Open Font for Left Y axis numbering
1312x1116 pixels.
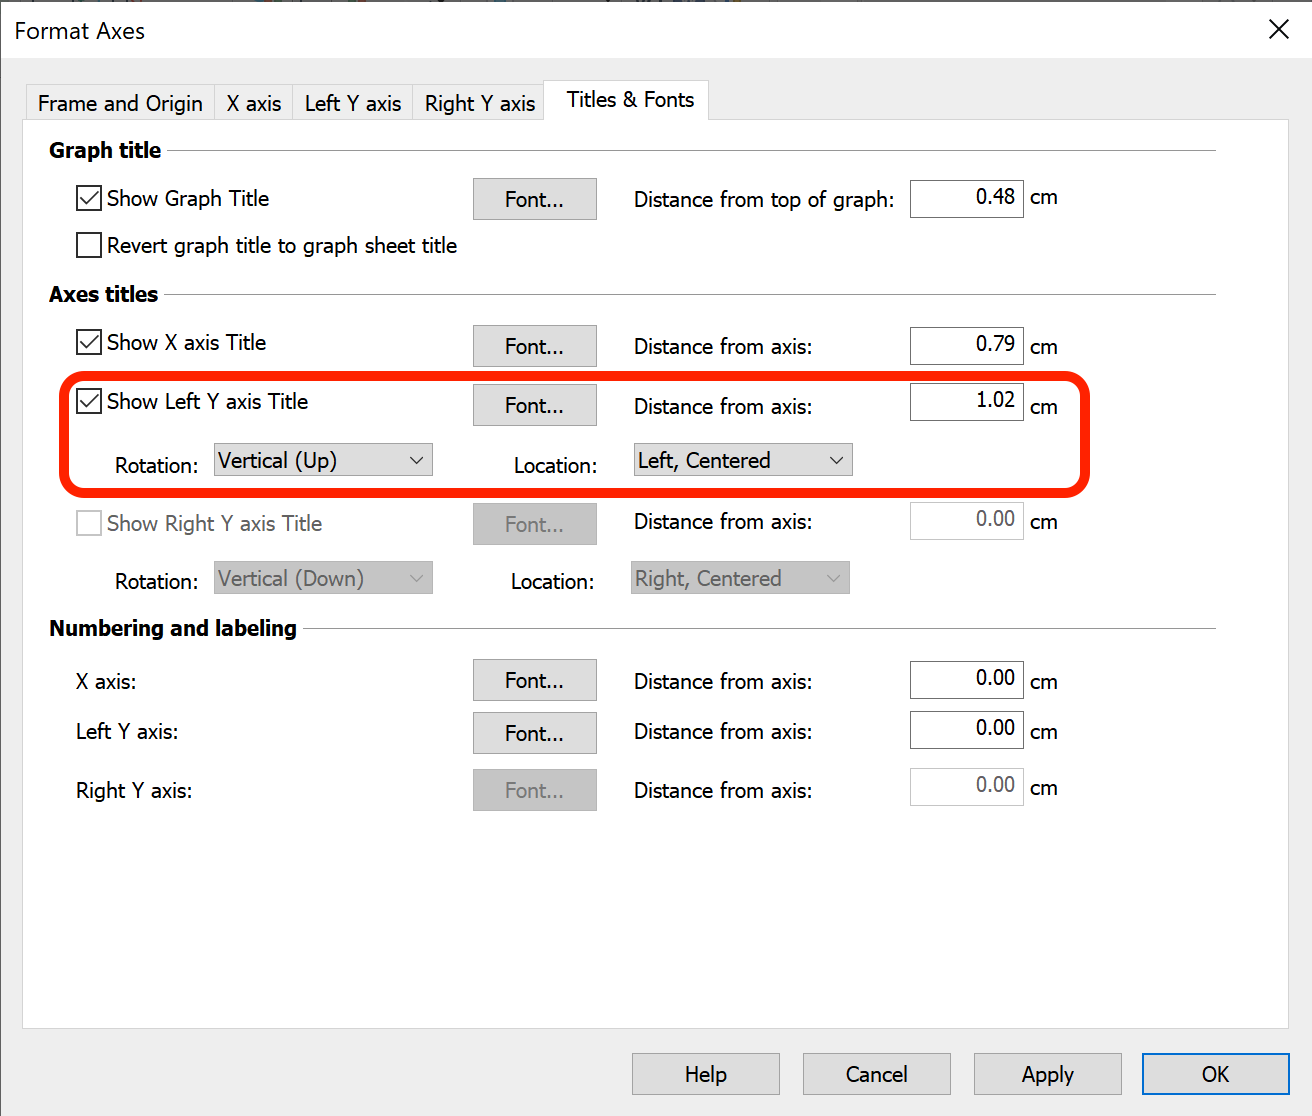click(534, 733)
